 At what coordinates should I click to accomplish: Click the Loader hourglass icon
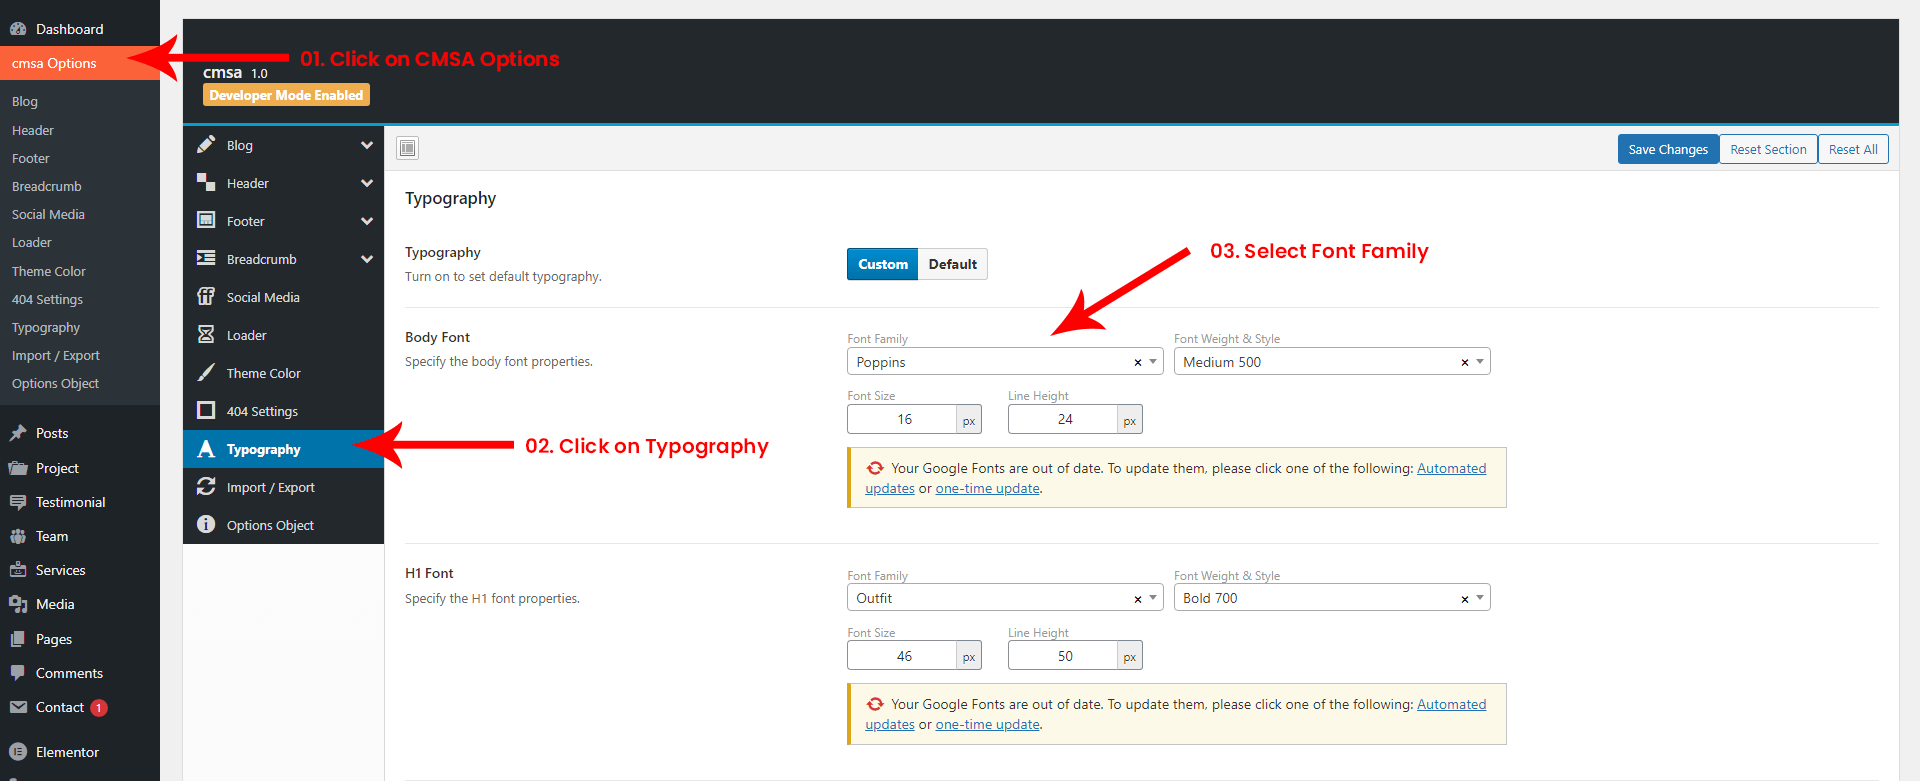pos(206,335)
